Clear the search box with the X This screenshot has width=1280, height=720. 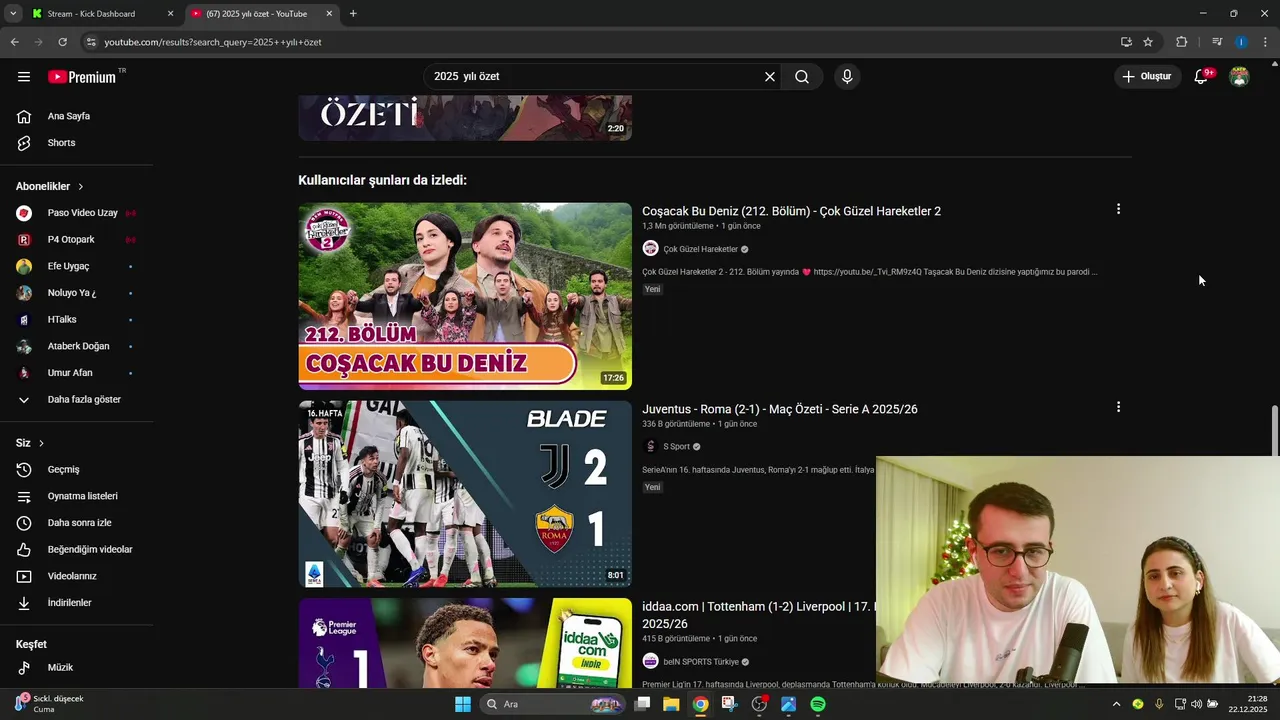770,77
